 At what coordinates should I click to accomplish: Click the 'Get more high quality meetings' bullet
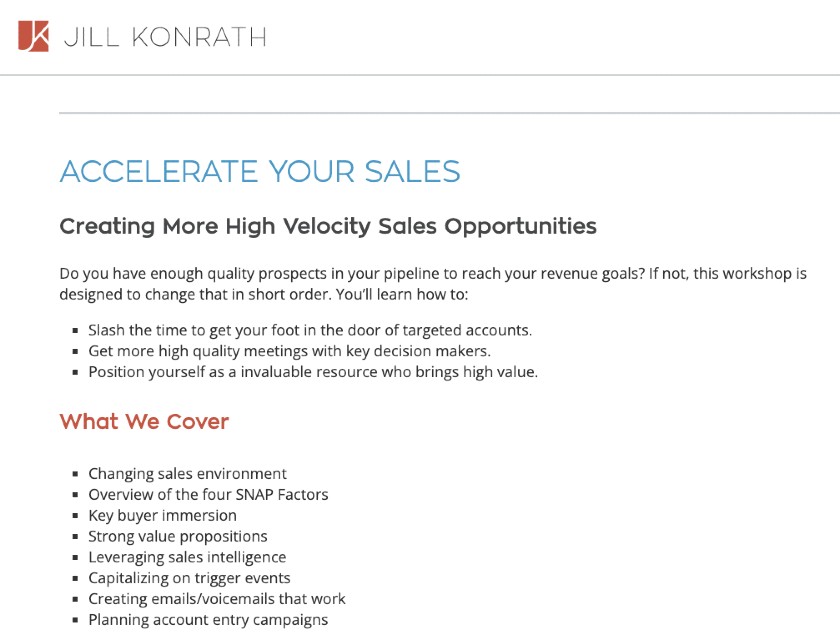coord(289,351)
